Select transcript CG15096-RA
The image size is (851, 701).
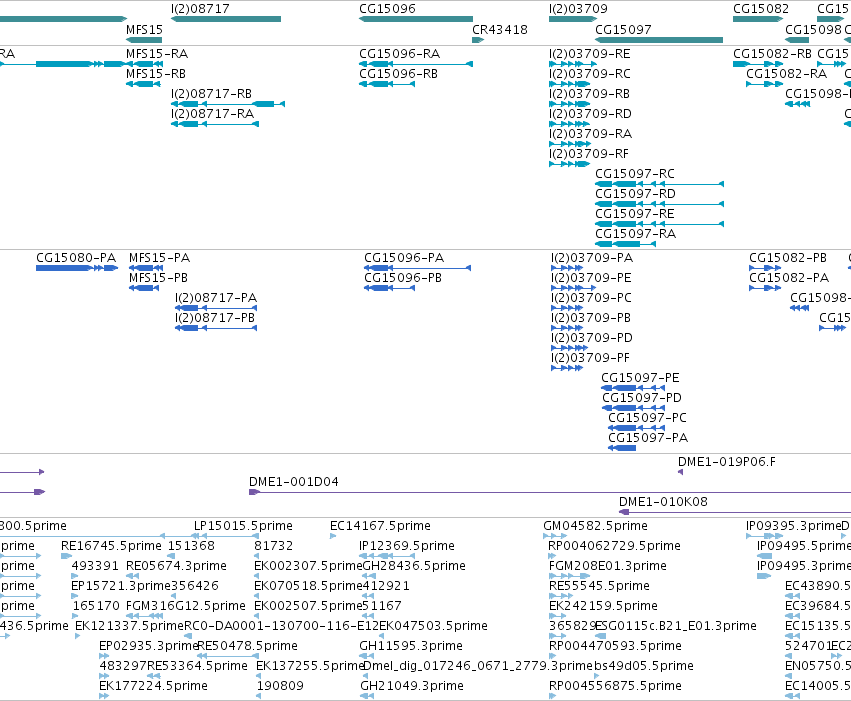pyautogui.click(x=400, y=54)
